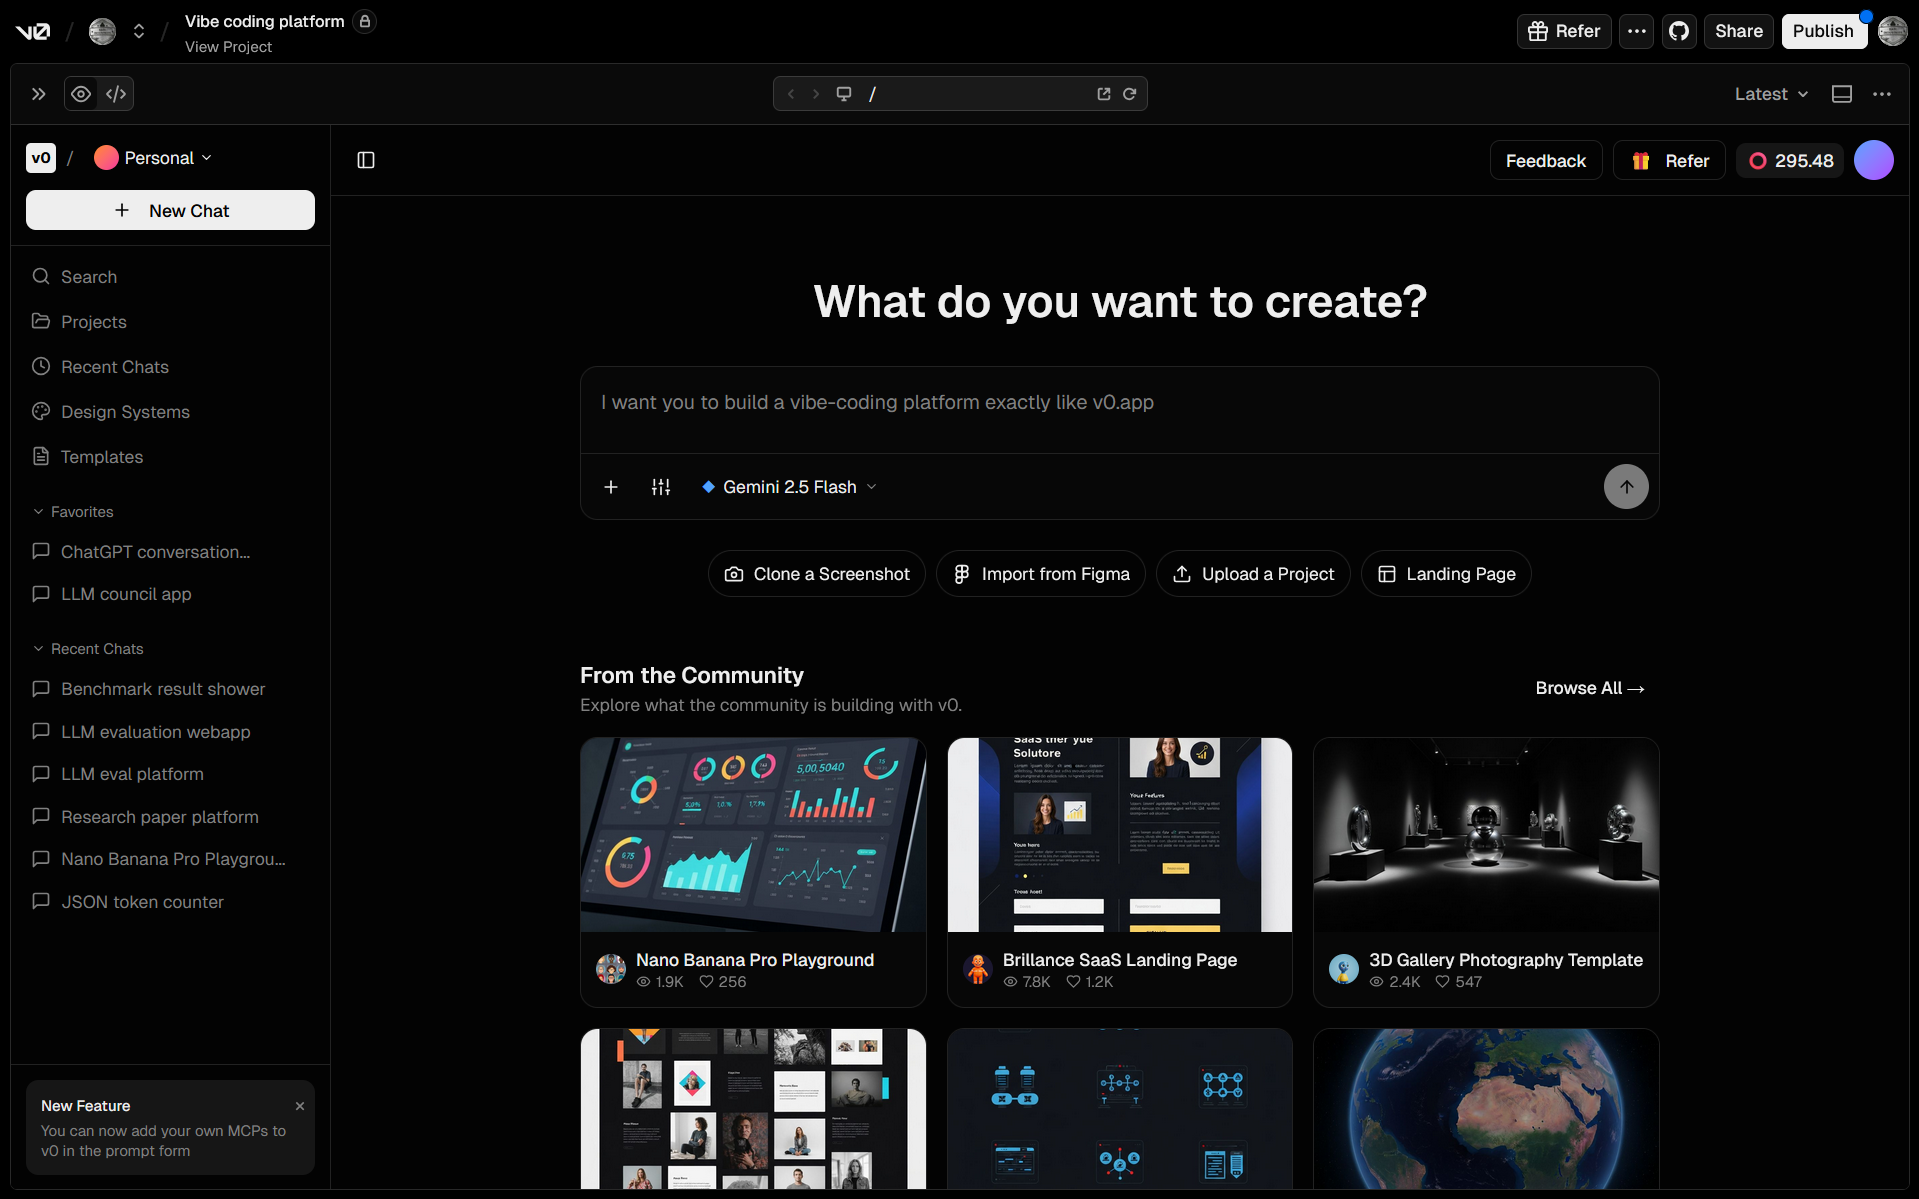Image resolution: width=1919 pixels, height=1199 pixels.
Task: Click the purple gradient profile avatar
Action: tap(1873, 160)
